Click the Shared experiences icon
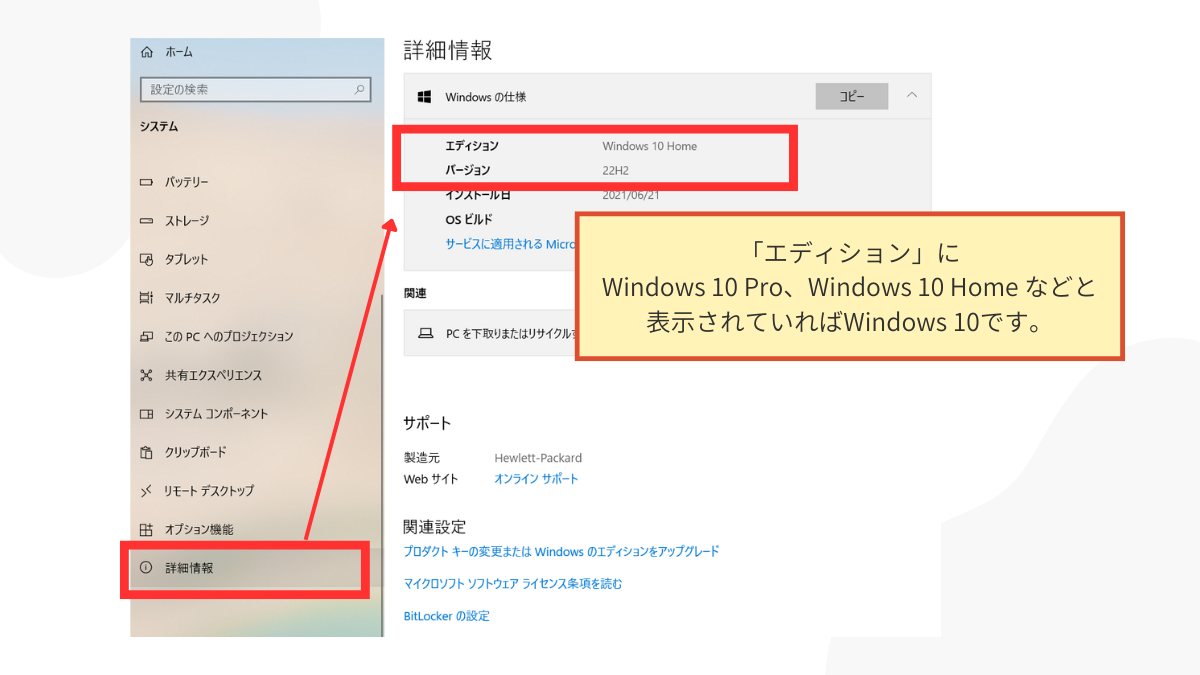The width and height of the screenshot is (1200, 675). click(146, 375)
